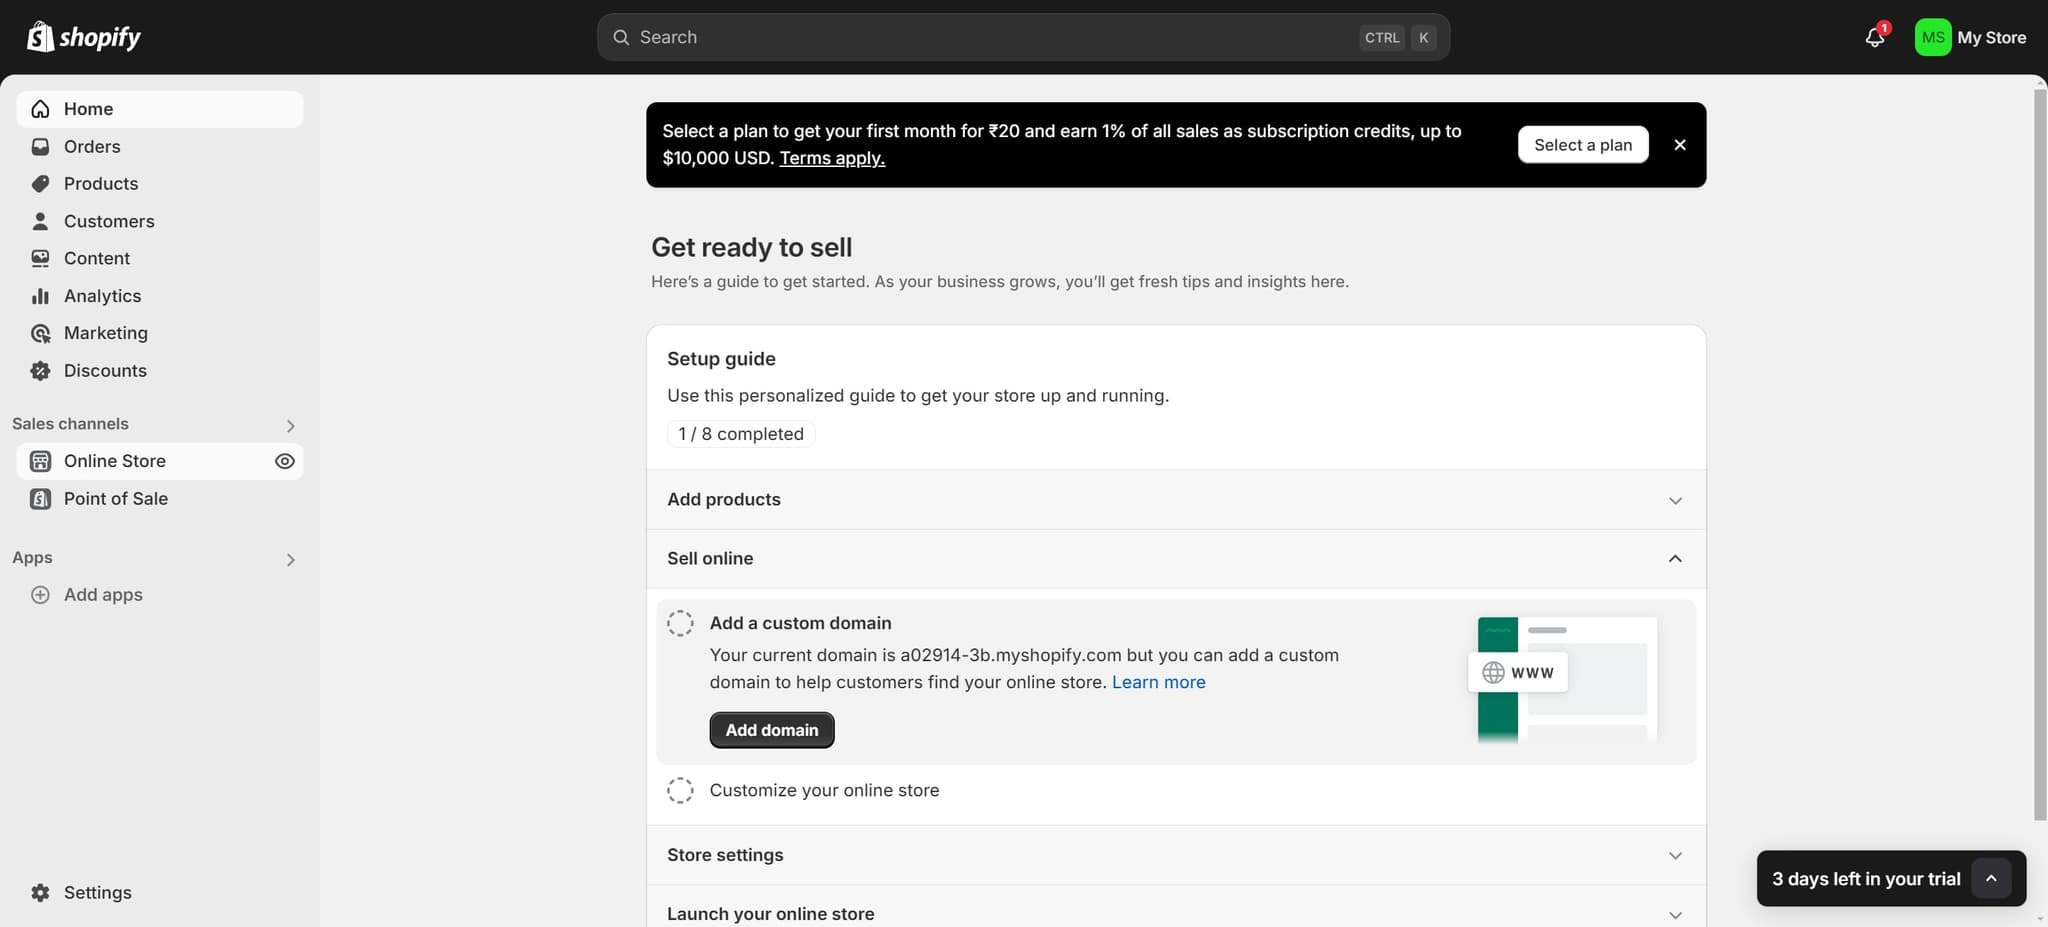Open Customers in the sidebar
Screen dimensions: 2048x927
coord(109,221)
